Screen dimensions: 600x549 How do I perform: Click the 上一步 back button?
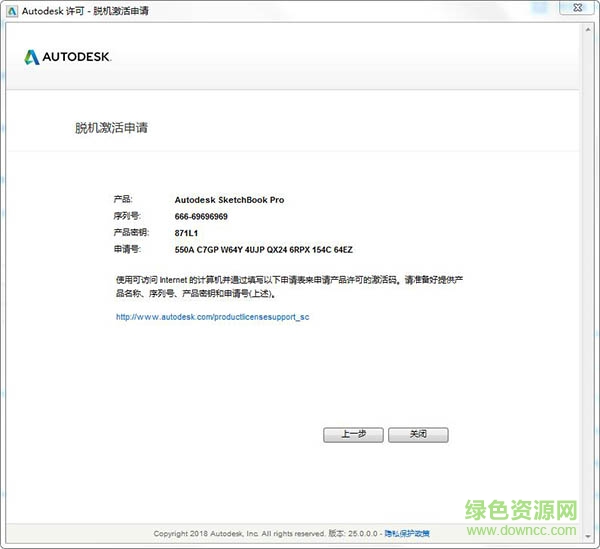click(x=353, y=435)
